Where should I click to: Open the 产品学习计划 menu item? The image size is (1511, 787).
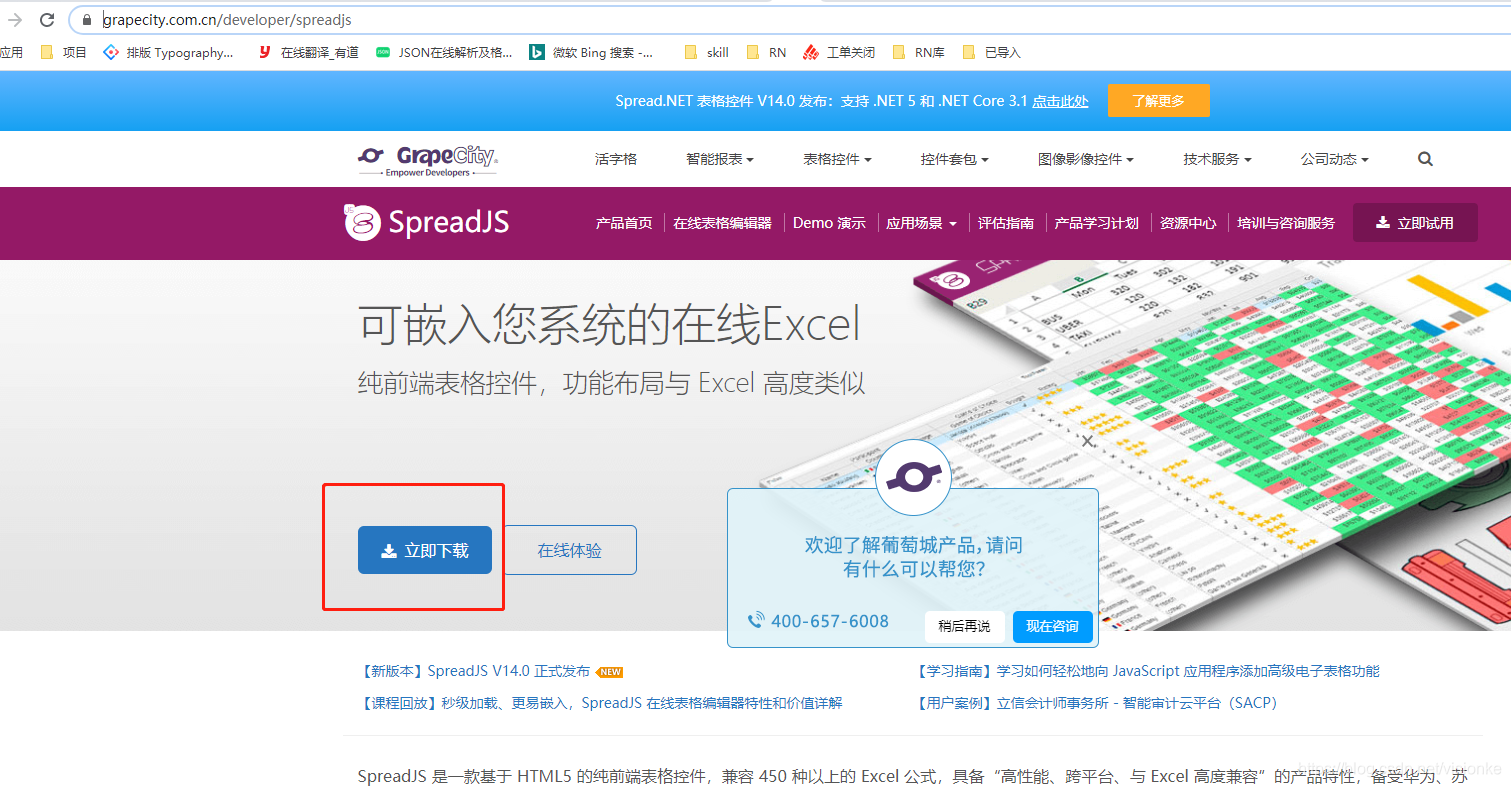(x=1096, y=223)
